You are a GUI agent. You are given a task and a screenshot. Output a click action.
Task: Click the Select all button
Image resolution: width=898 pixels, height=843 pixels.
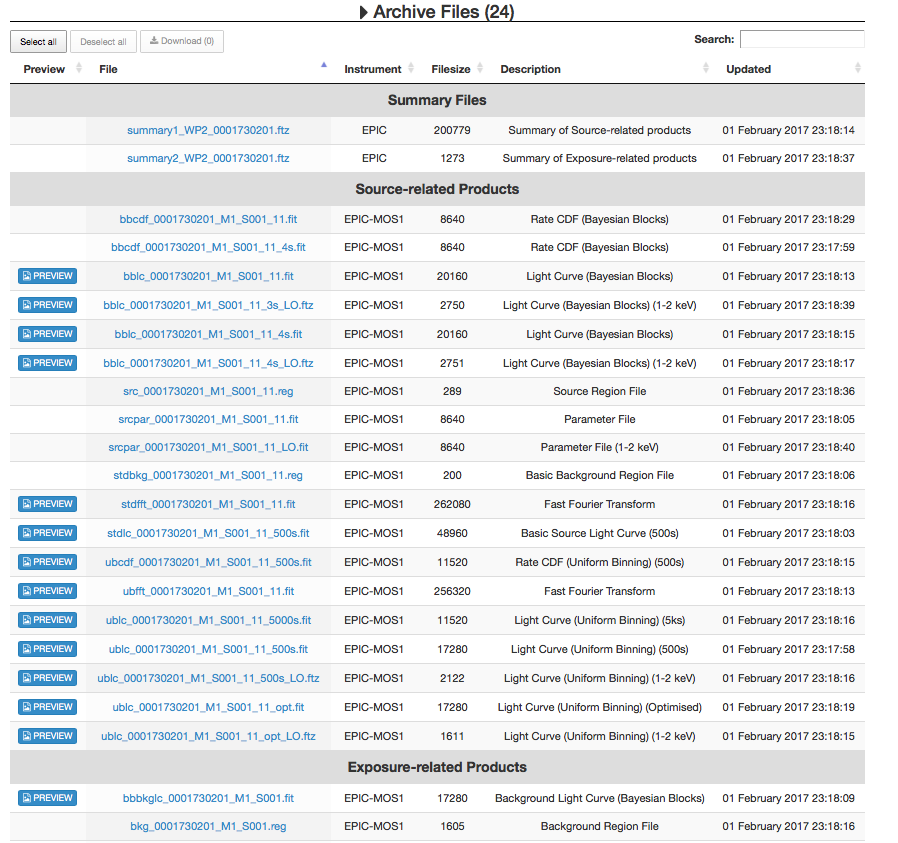click(39, 42)
